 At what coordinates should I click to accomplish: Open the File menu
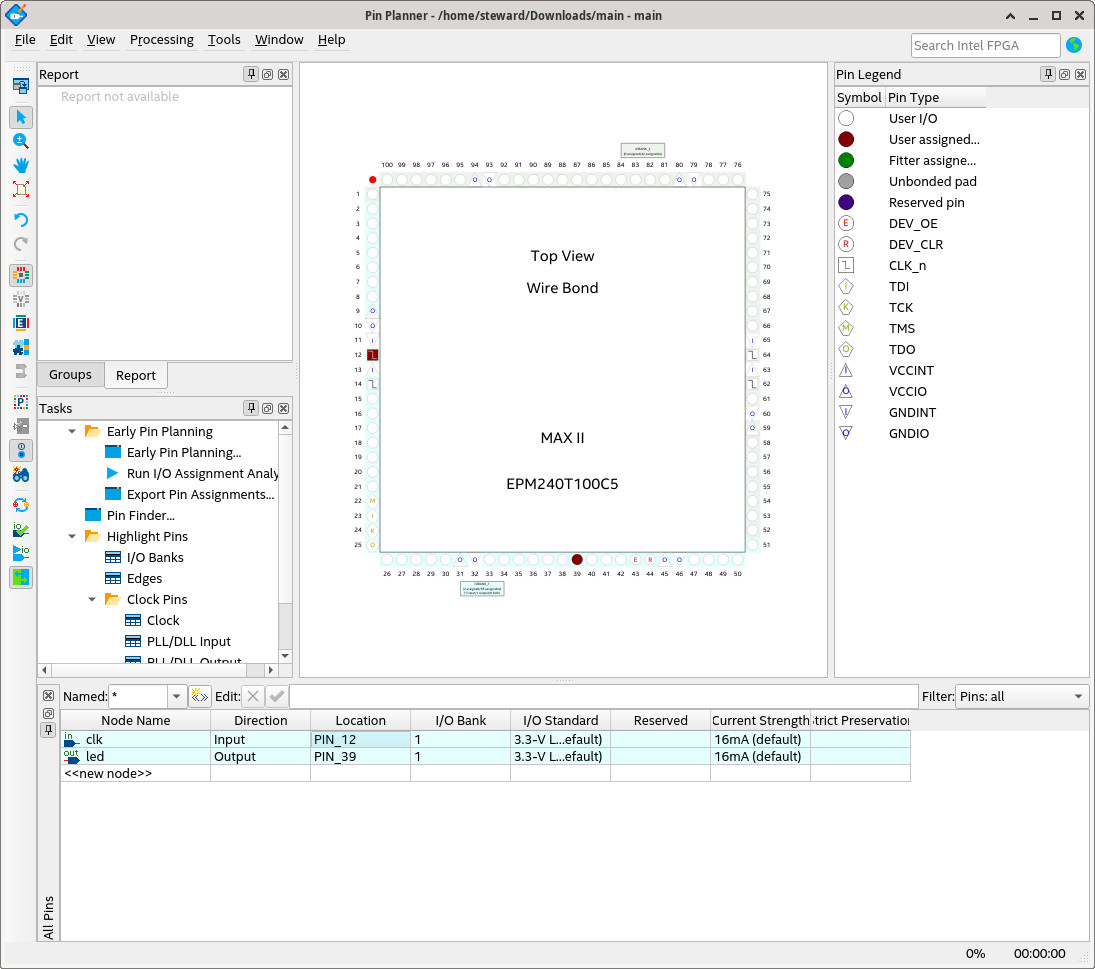coord(25,40)
